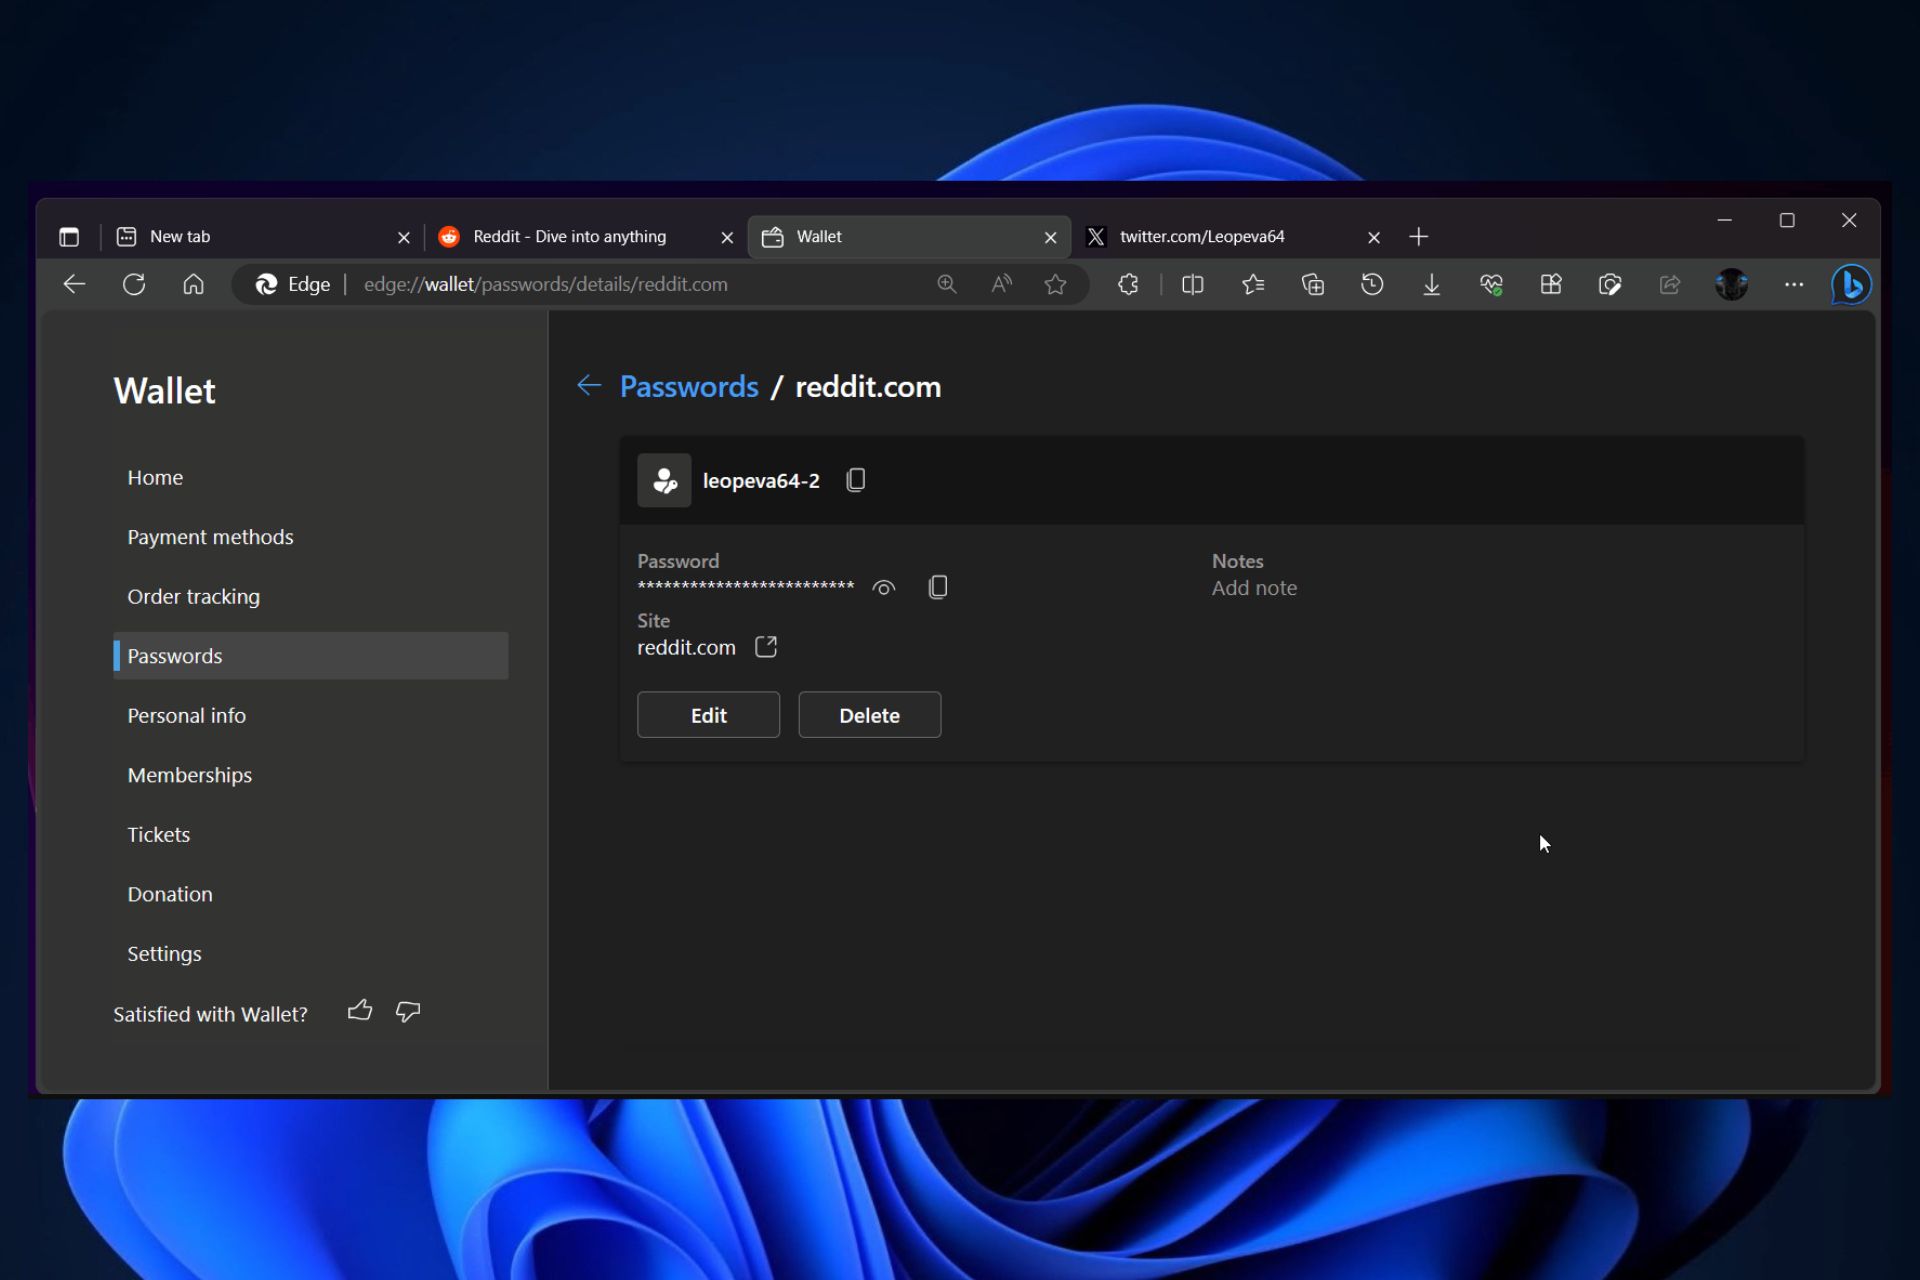Screen dimensions: 1920x1280
Task: Go back in browser history
Action: tap(74, 284)
